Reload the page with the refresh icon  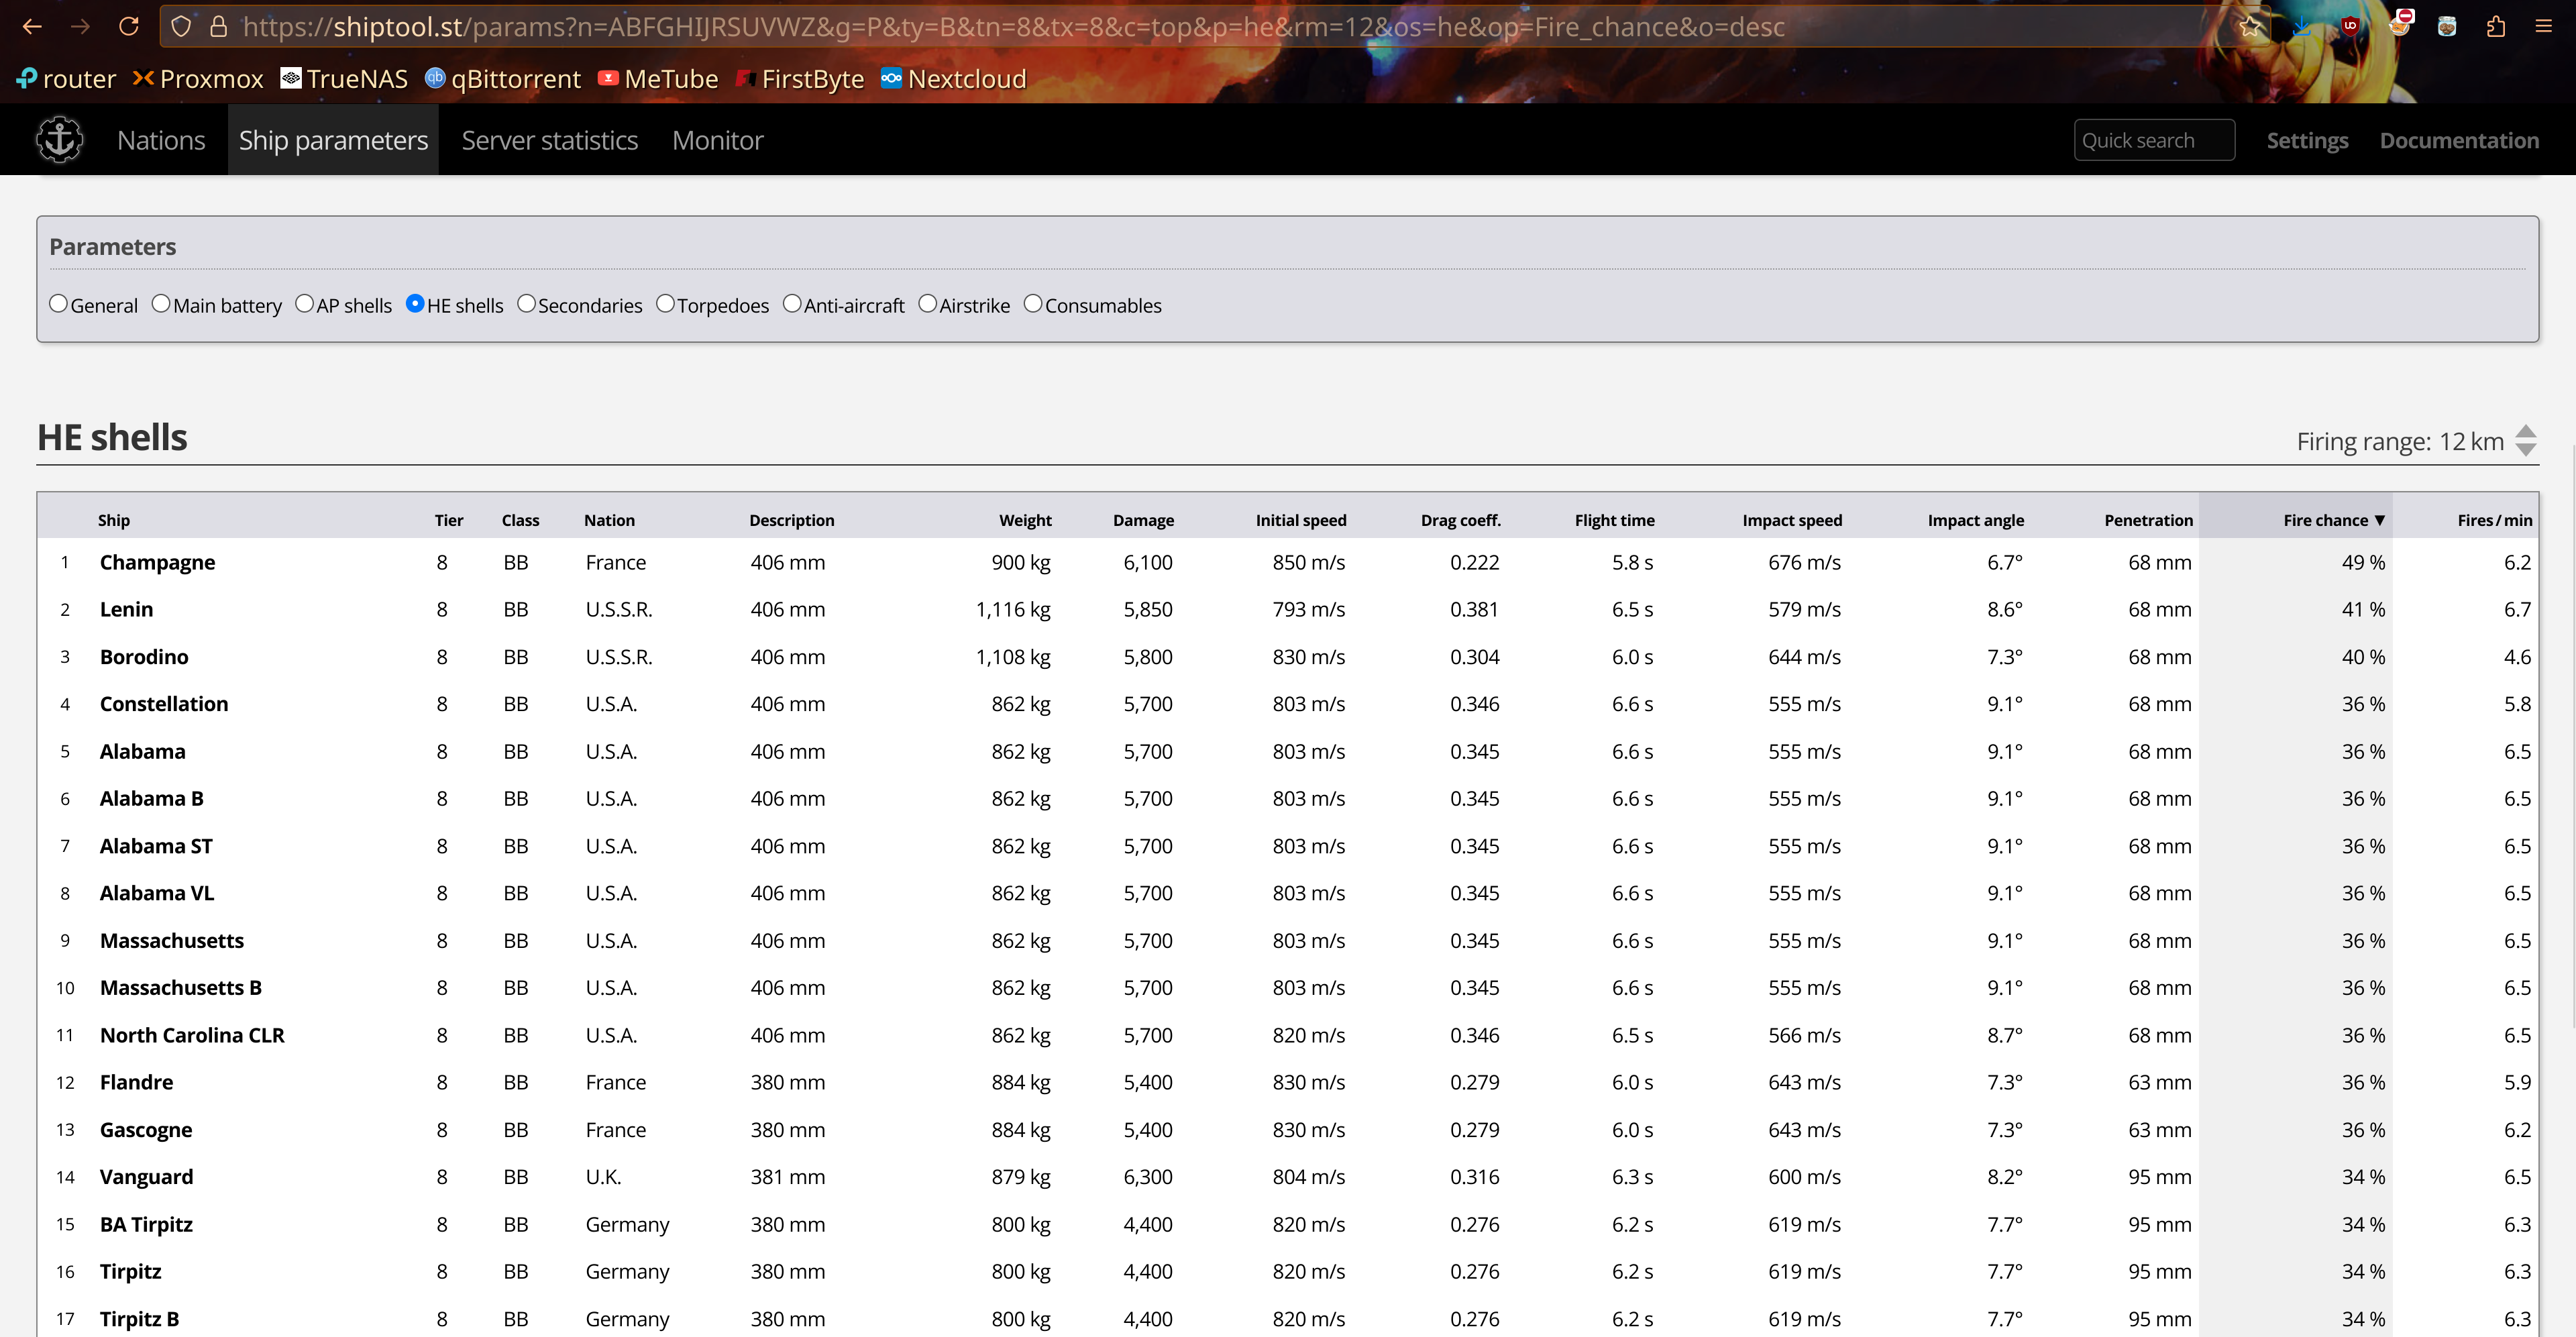(129, 27)
